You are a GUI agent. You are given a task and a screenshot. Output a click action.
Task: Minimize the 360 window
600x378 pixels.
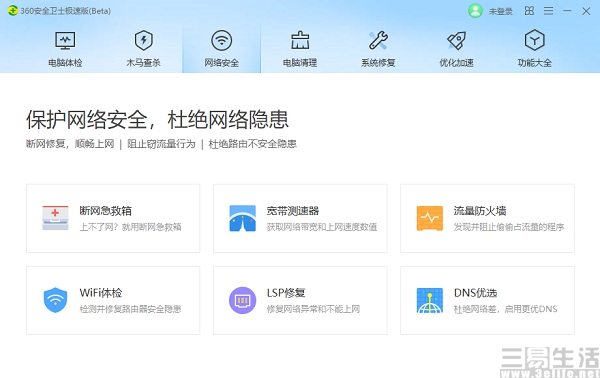point(567,11)
